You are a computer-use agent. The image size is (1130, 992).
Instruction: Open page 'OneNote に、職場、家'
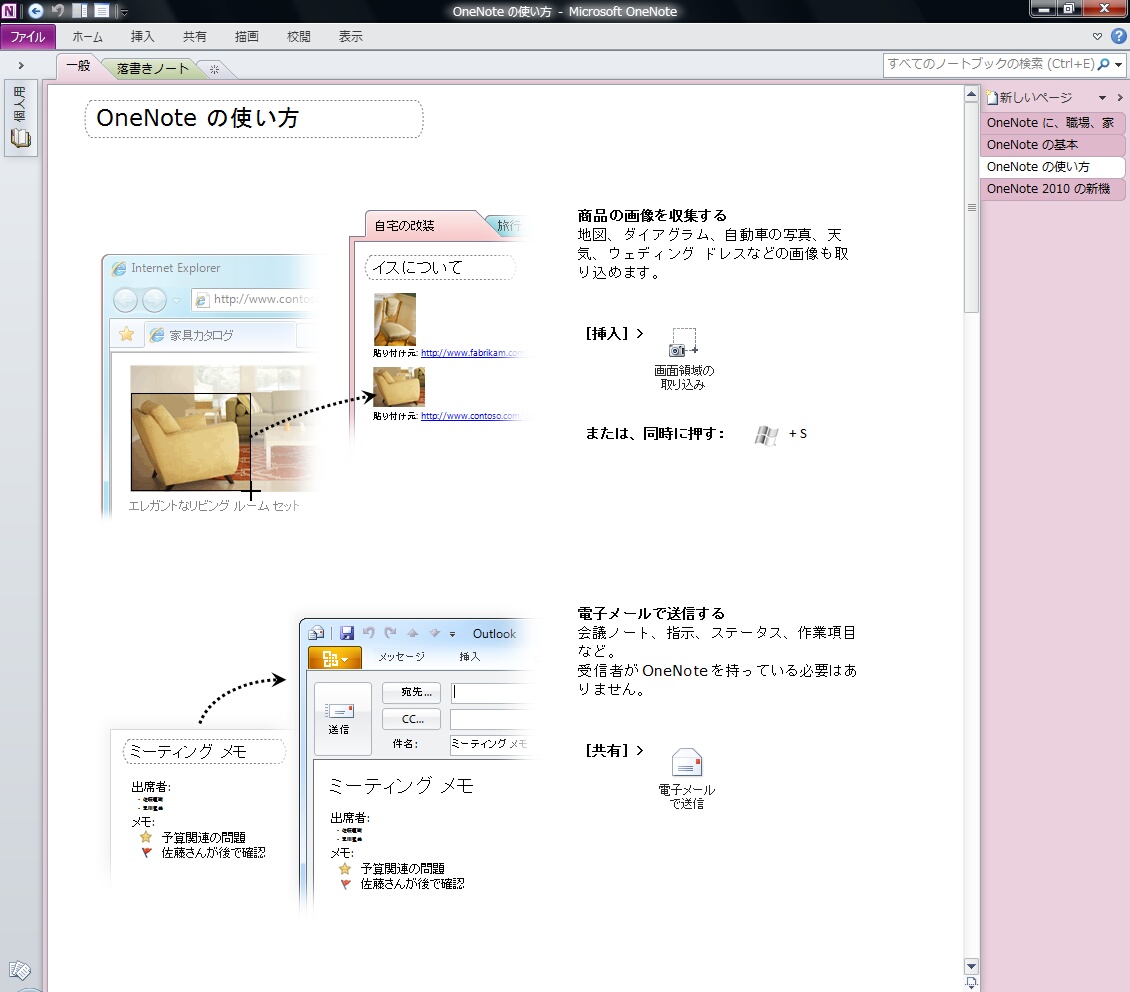1051,123
